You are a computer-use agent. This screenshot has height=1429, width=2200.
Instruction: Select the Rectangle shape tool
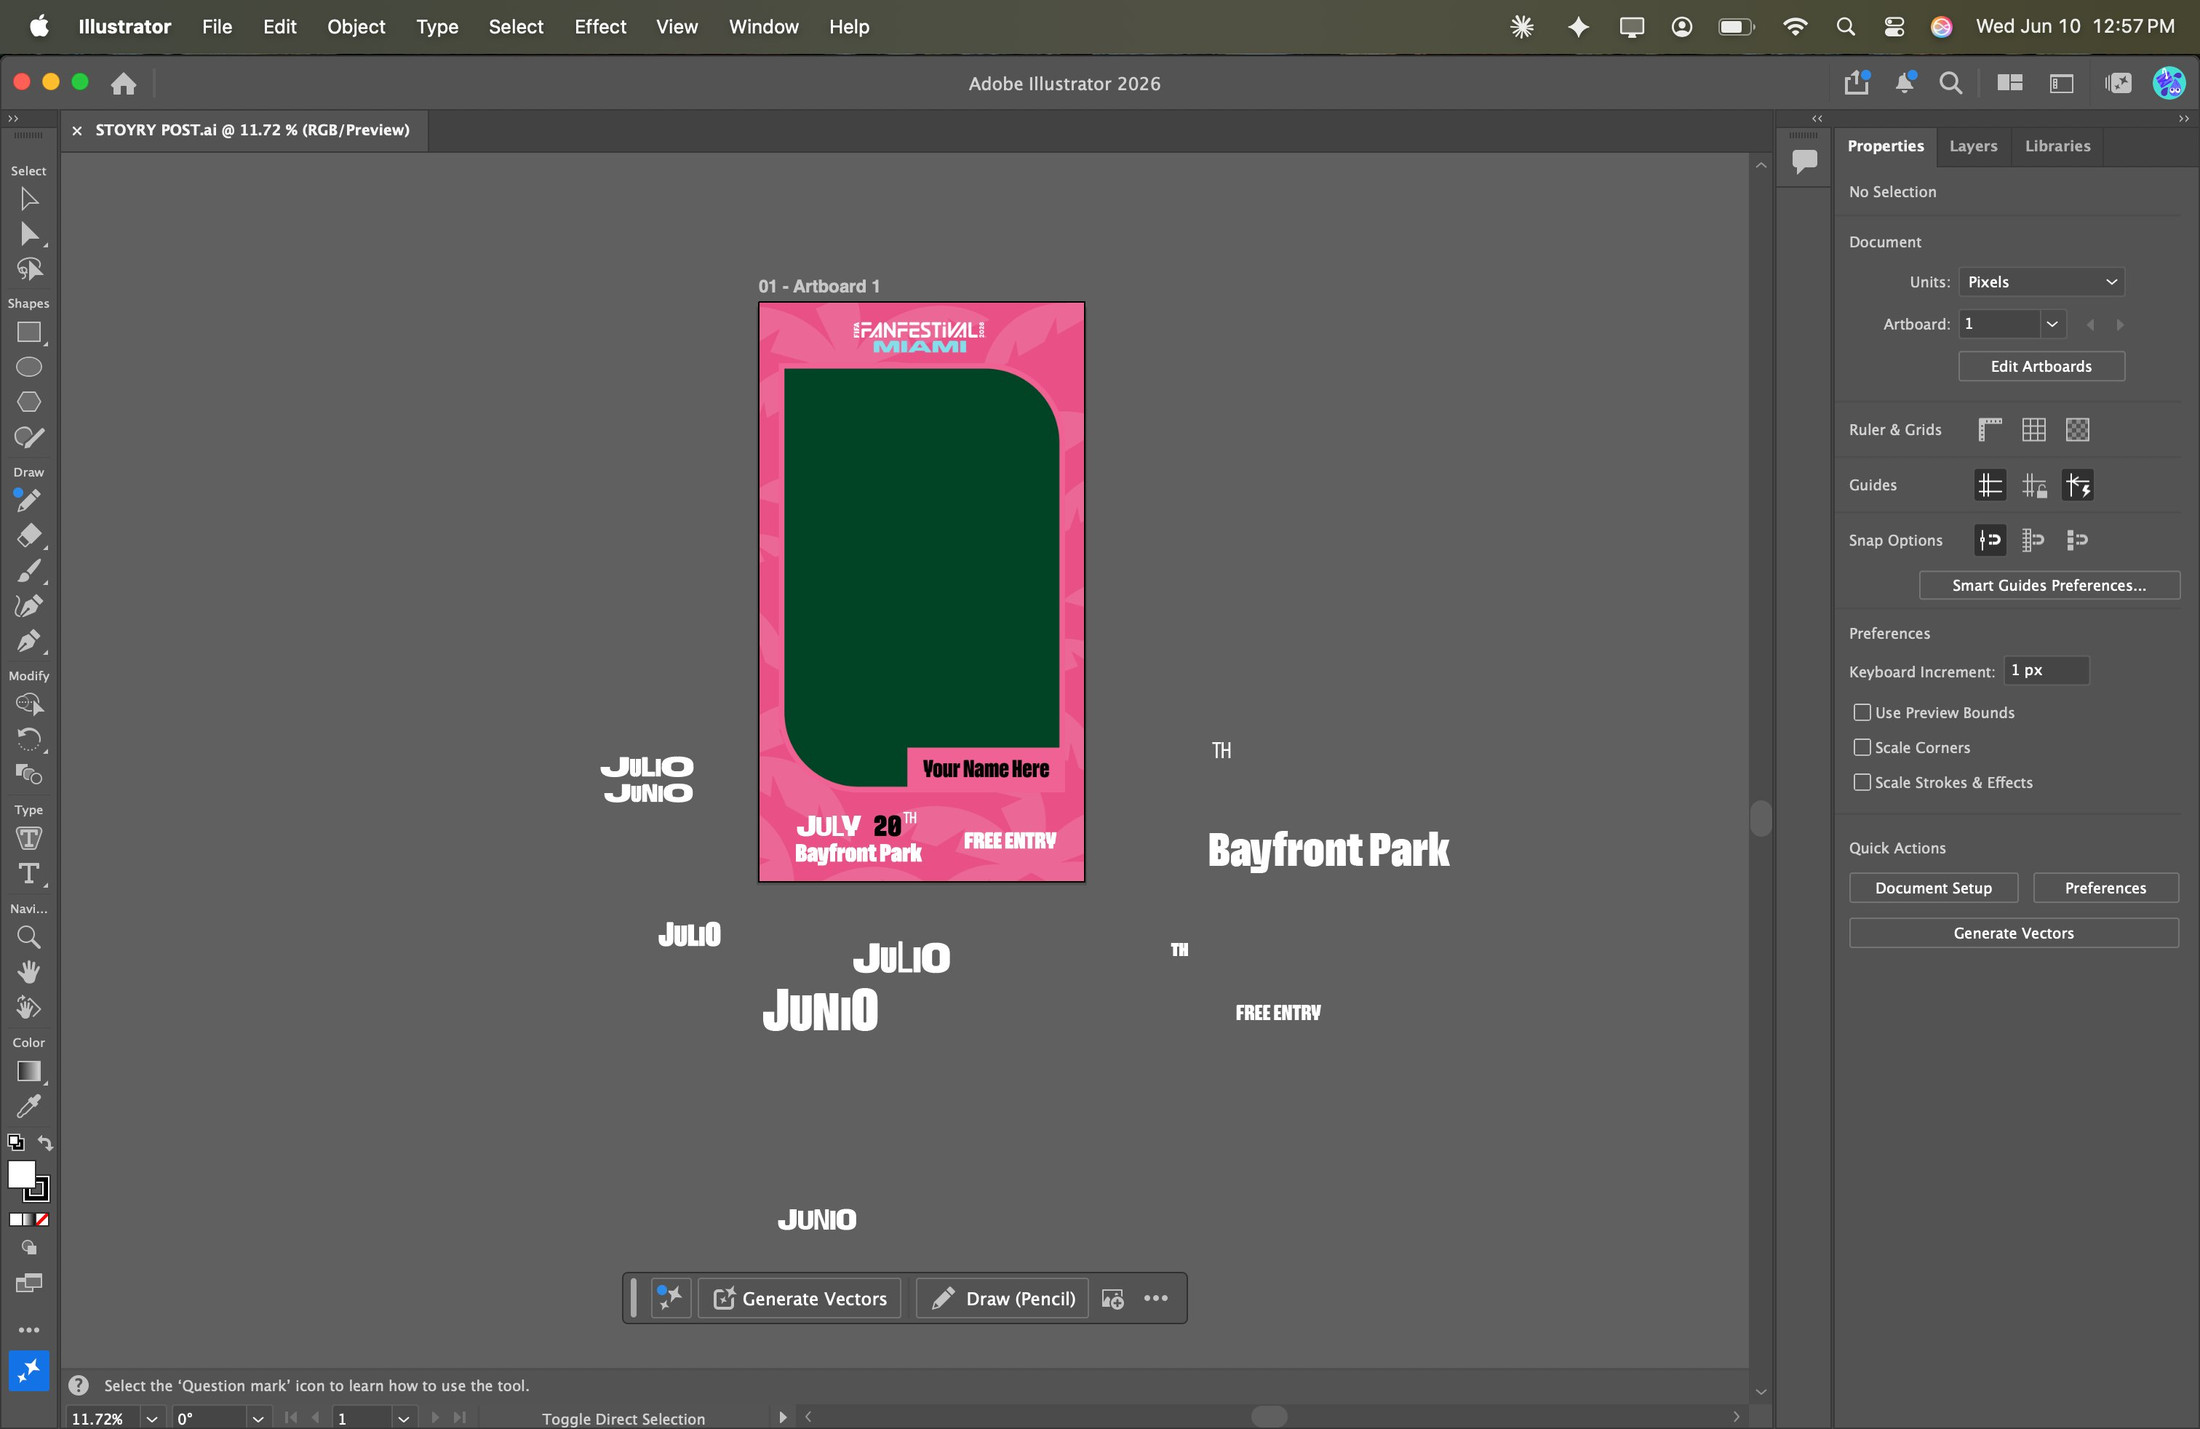(x=28, y=332)
